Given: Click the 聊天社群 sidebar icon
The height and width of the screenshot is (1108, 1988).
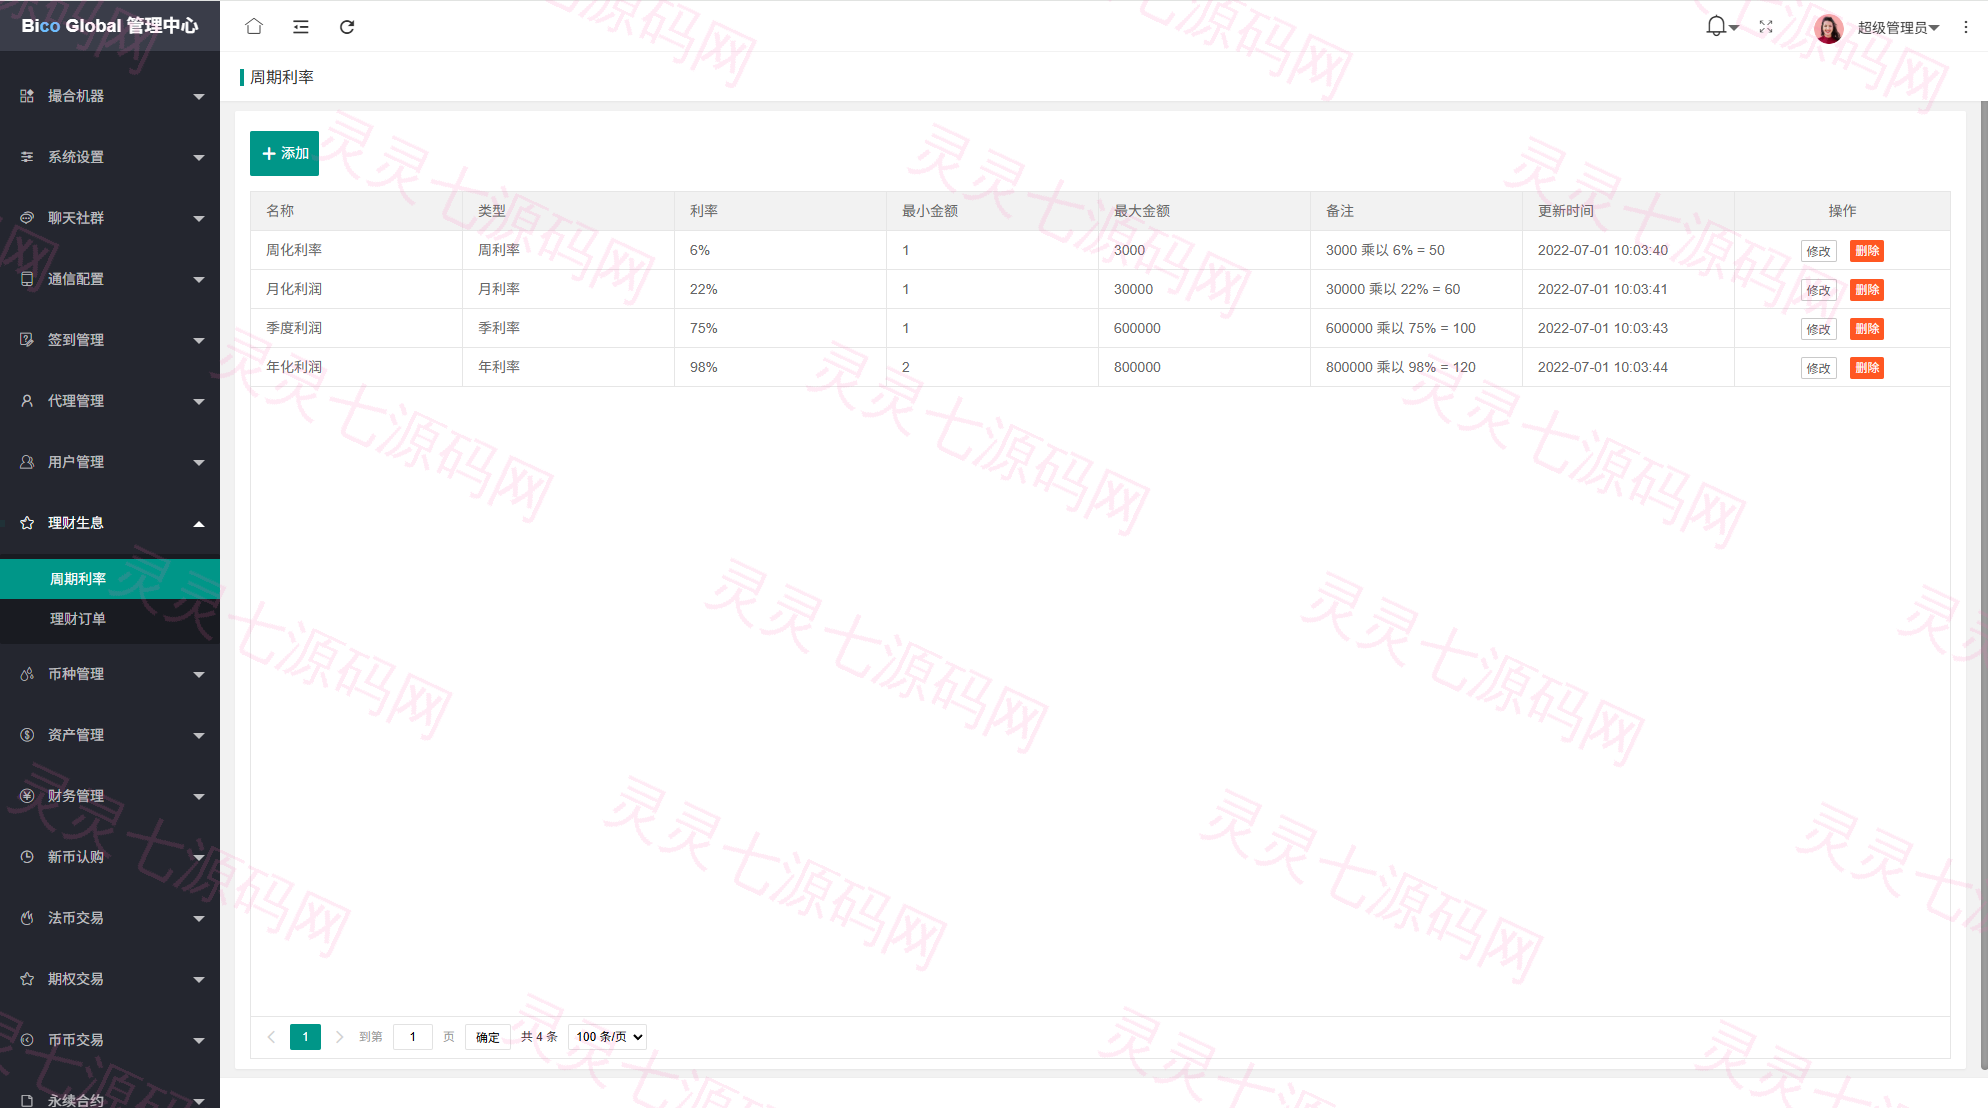Looking at the screenshot, I should 27,218.
